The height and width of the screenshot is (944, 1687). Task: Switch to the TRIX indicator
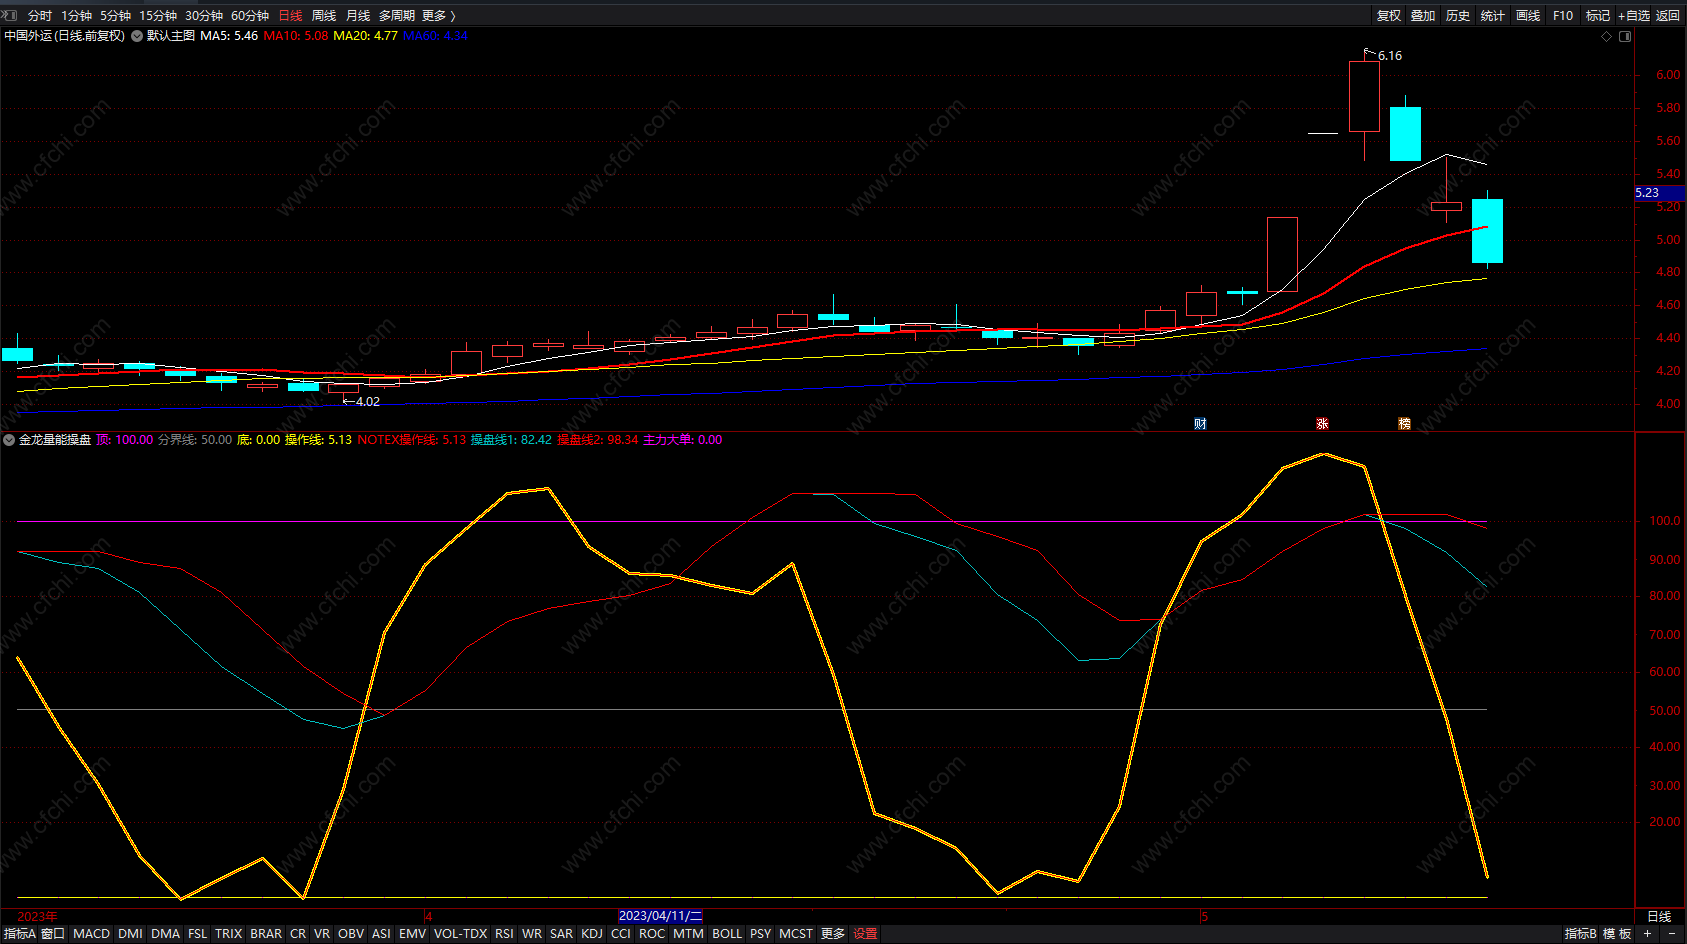point(228,934)
